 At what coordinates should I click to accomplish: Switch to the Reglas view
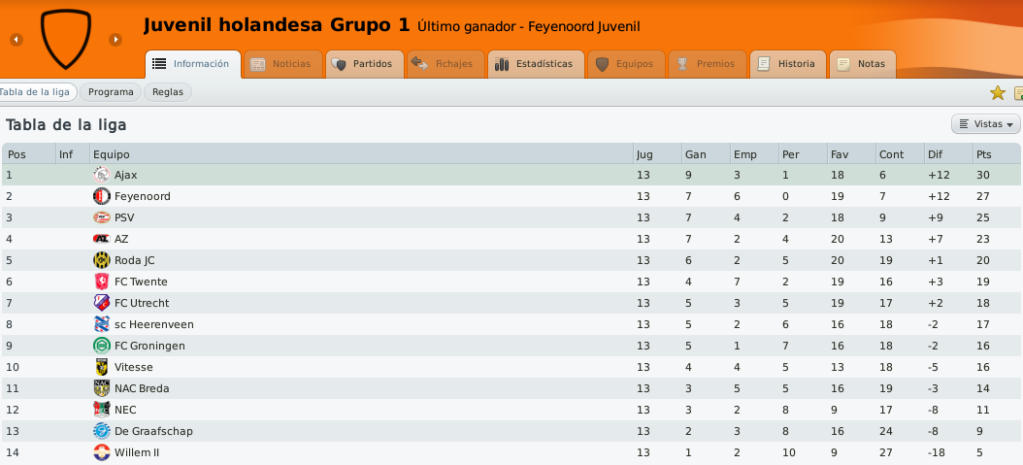(168, 92)
